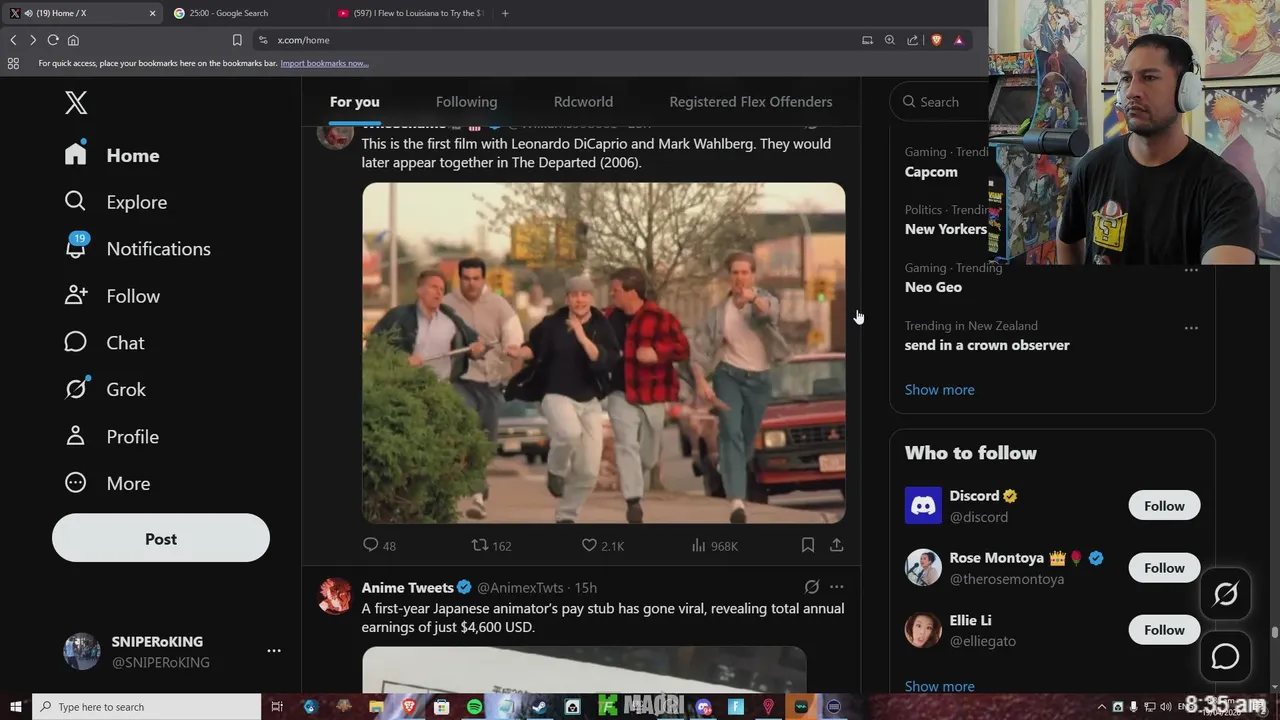Open More menu in X sidebar
Image resolution: width=1280 pixels, height=720 pixels.
(107, 483)
